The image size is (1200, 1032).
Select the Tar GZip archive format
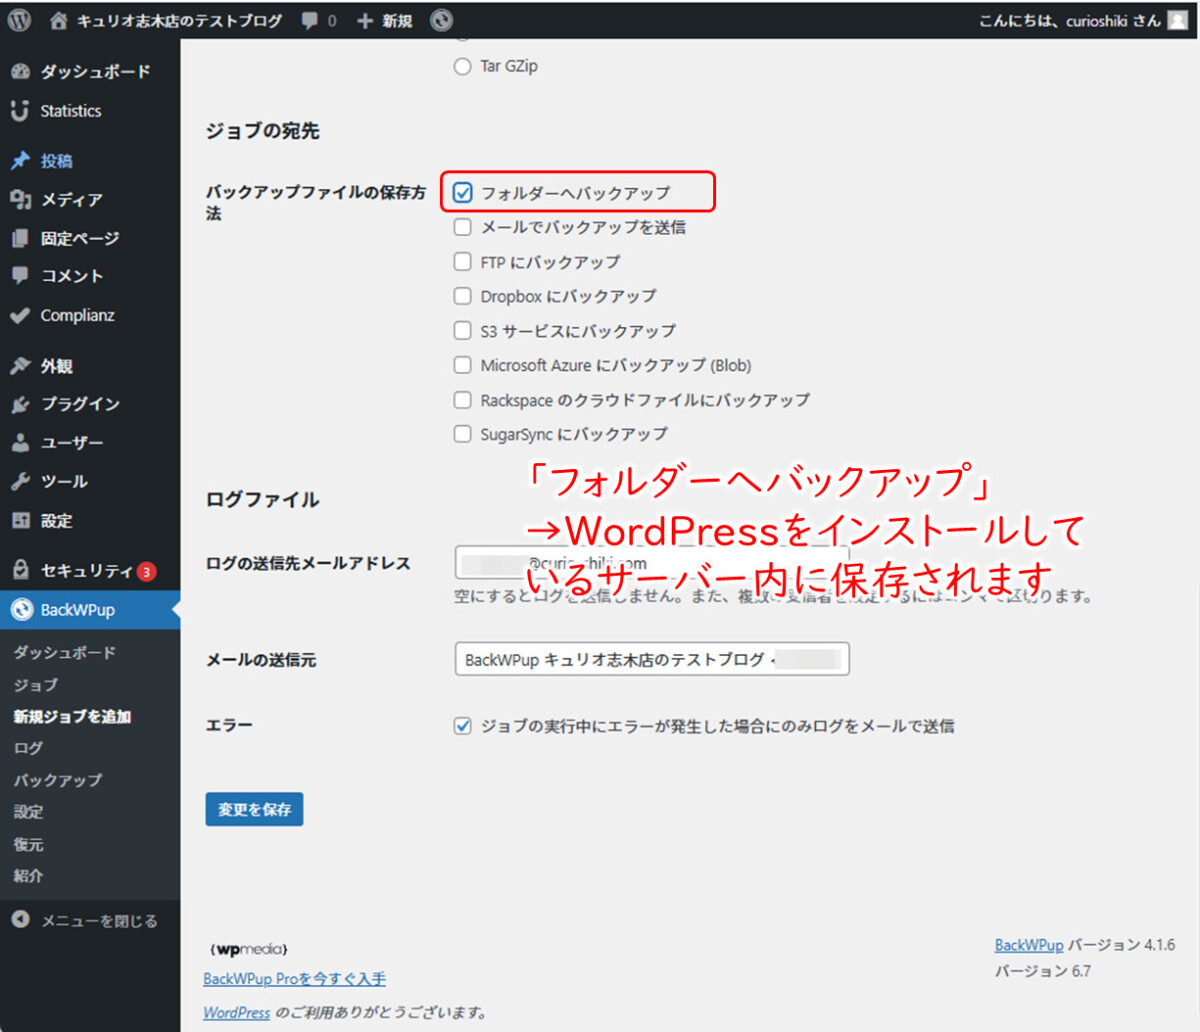[462, 67]
